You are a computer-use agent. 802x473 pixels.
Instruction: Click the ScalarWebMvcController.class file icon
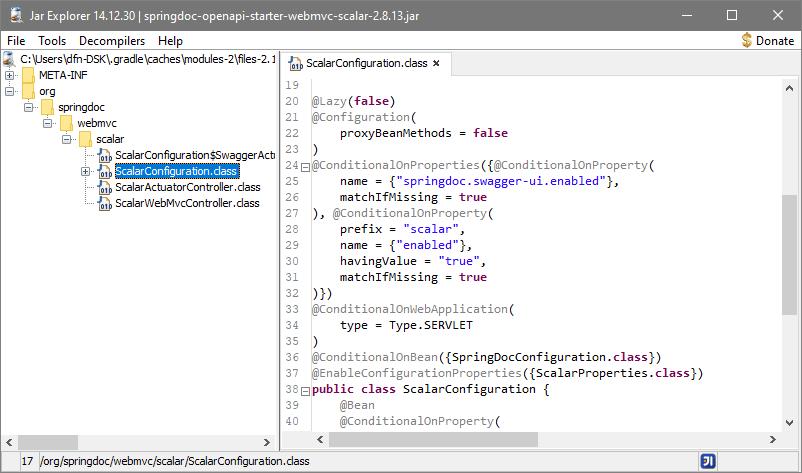pos(105,204)
